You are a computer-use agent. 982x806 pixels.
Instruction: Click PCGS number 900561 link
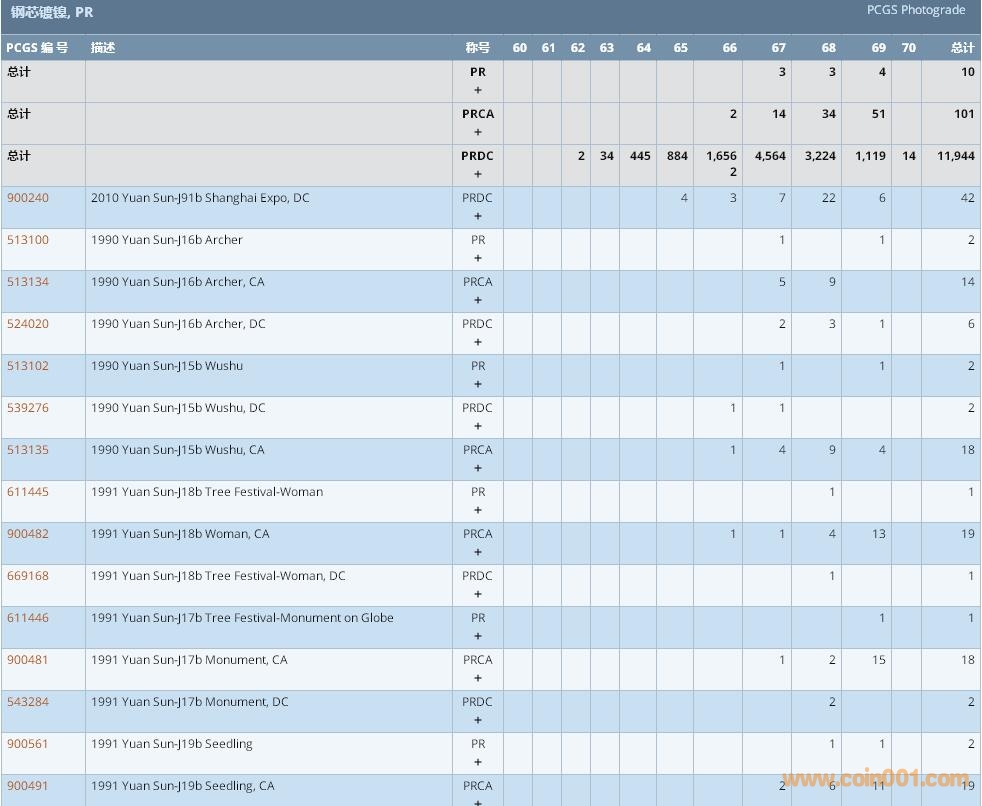coord(28,744)
